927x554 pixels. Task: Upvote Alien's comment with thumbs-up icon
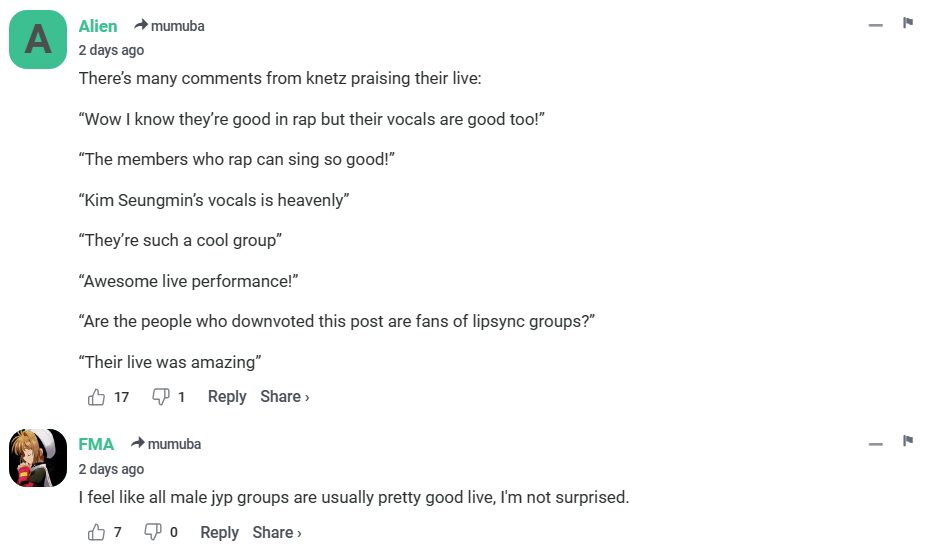pos(97,397)
